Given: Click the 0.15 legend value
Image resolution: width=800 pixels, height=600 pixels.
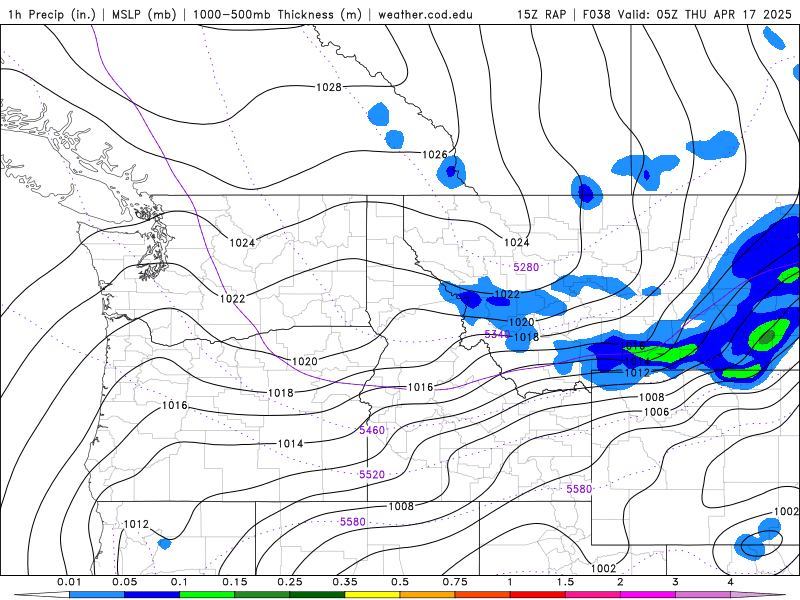Looking at the screenshot, I should click(235, 582).
